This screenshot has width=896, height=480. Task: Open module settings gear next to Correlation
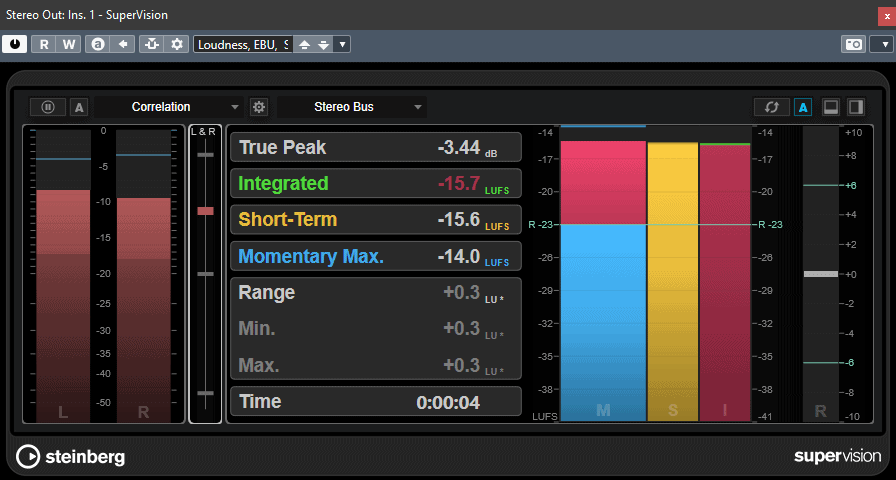260,107
